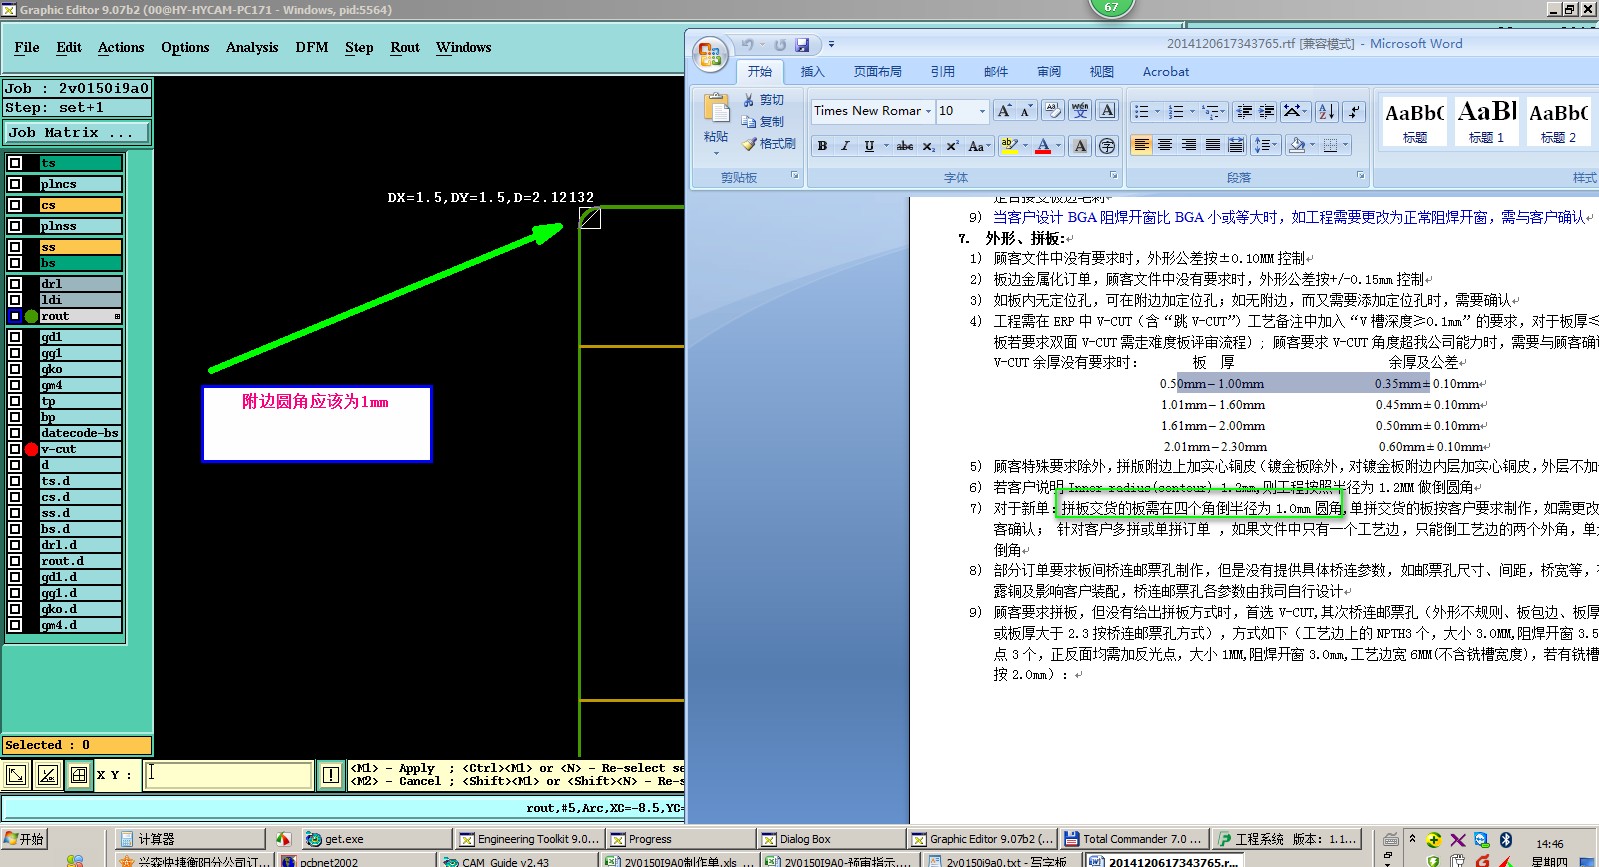Click the Clear Formatting eraser icon
This screenshot has width=1599, height=867.
(x=1053, y=111)
